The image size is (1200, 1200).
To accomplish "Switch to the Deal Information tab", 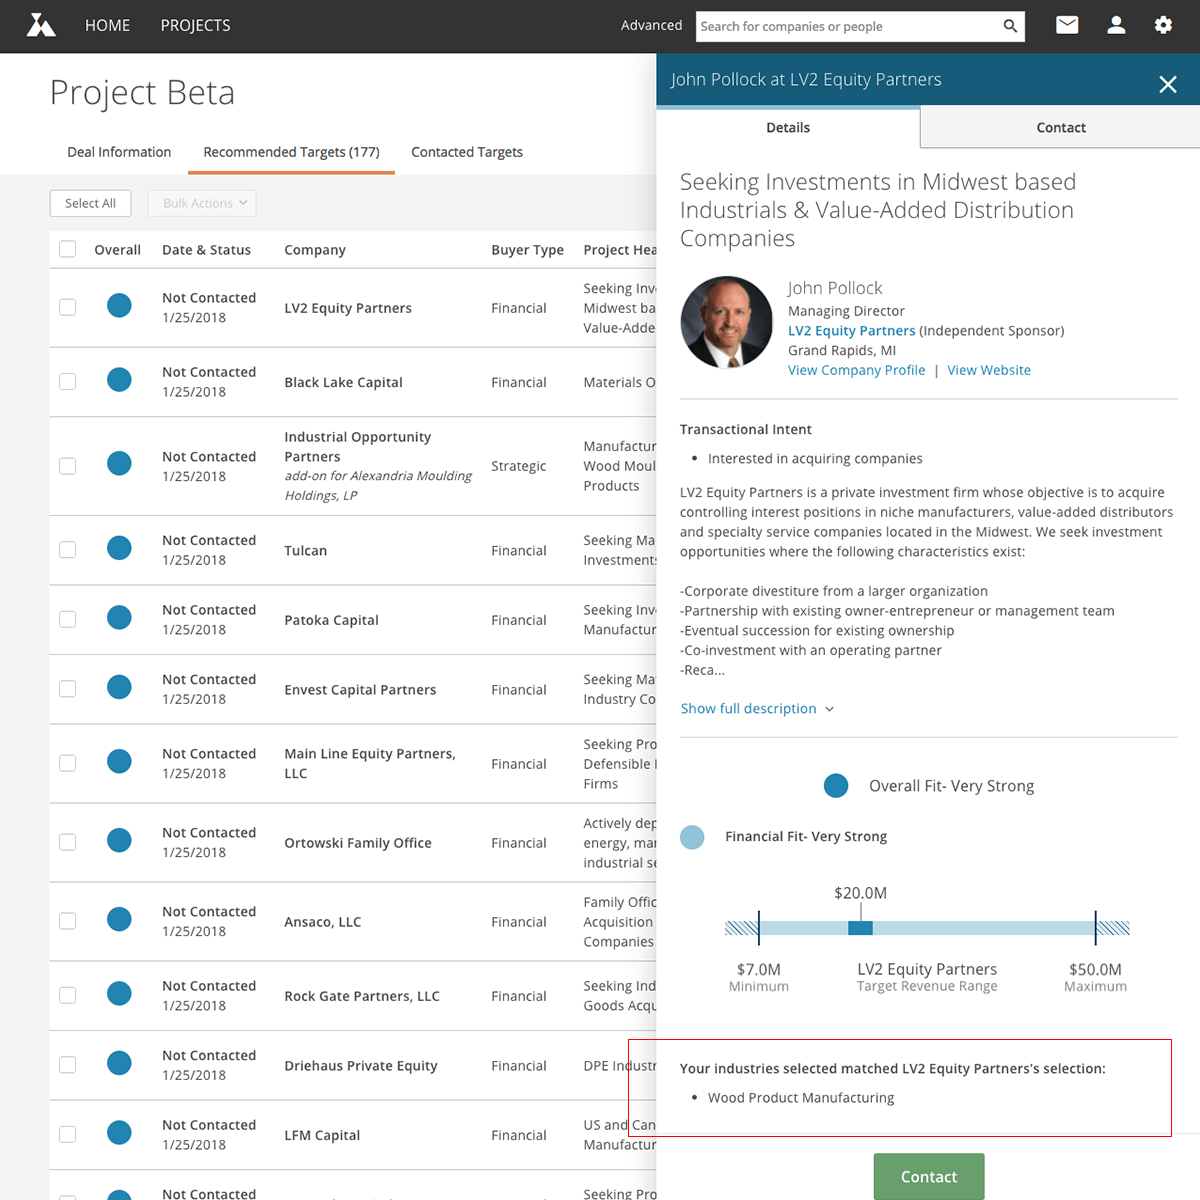I will 119,152.
